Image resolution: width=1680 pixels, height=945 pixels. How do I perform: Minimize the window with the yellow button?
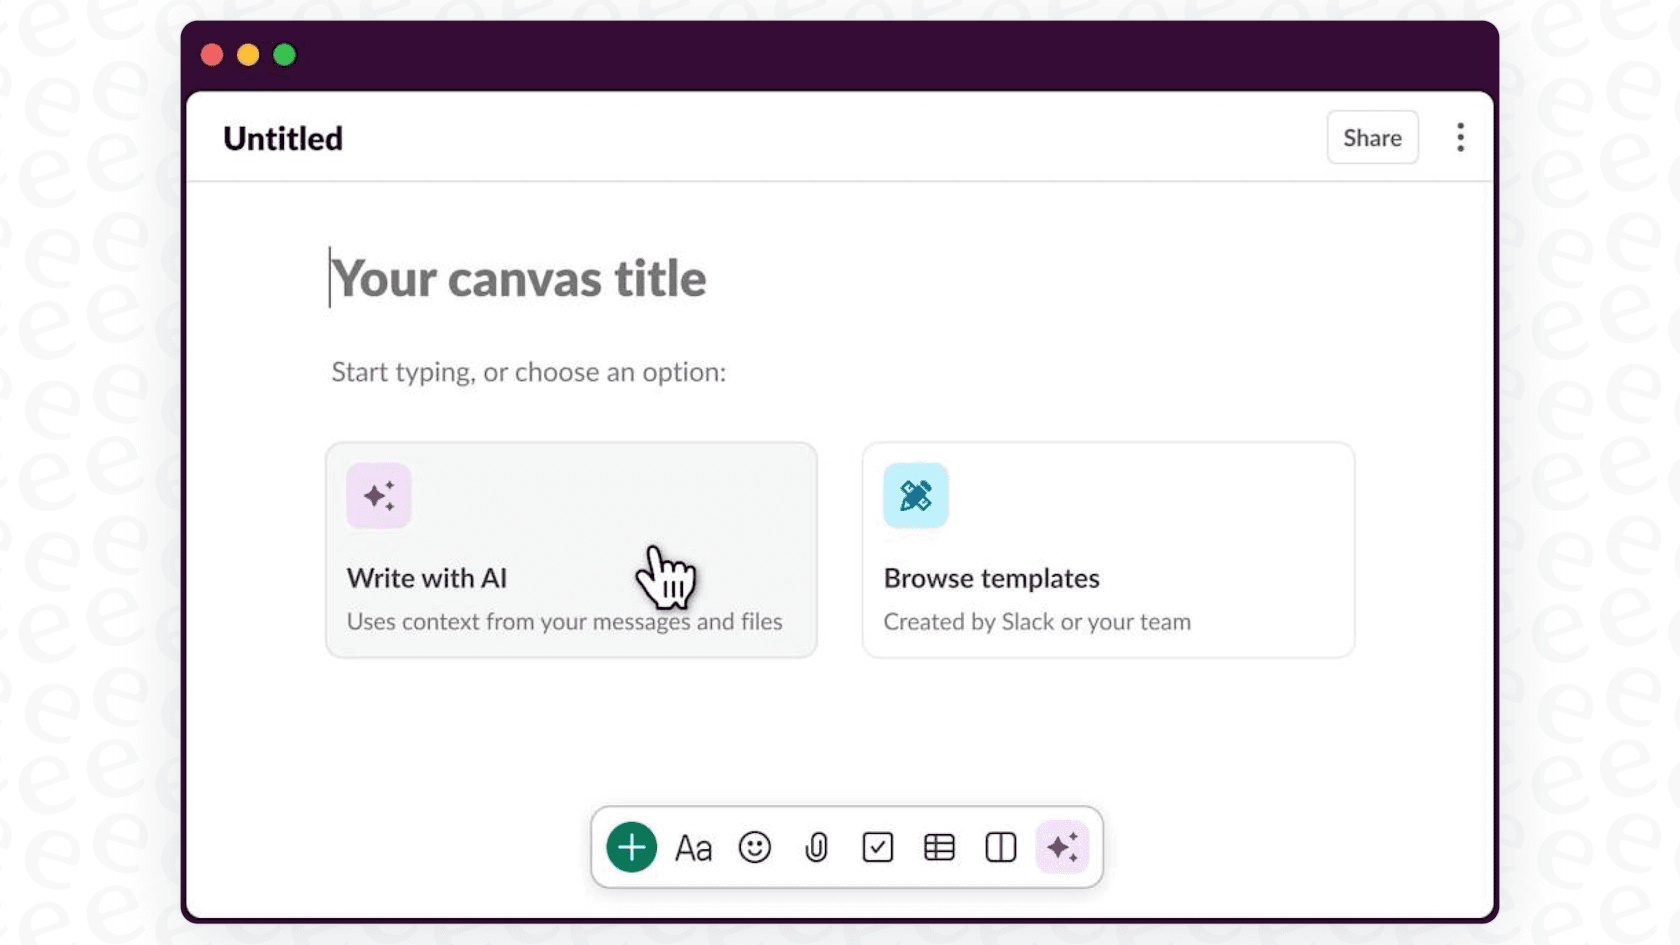click(x=248, y=54)
